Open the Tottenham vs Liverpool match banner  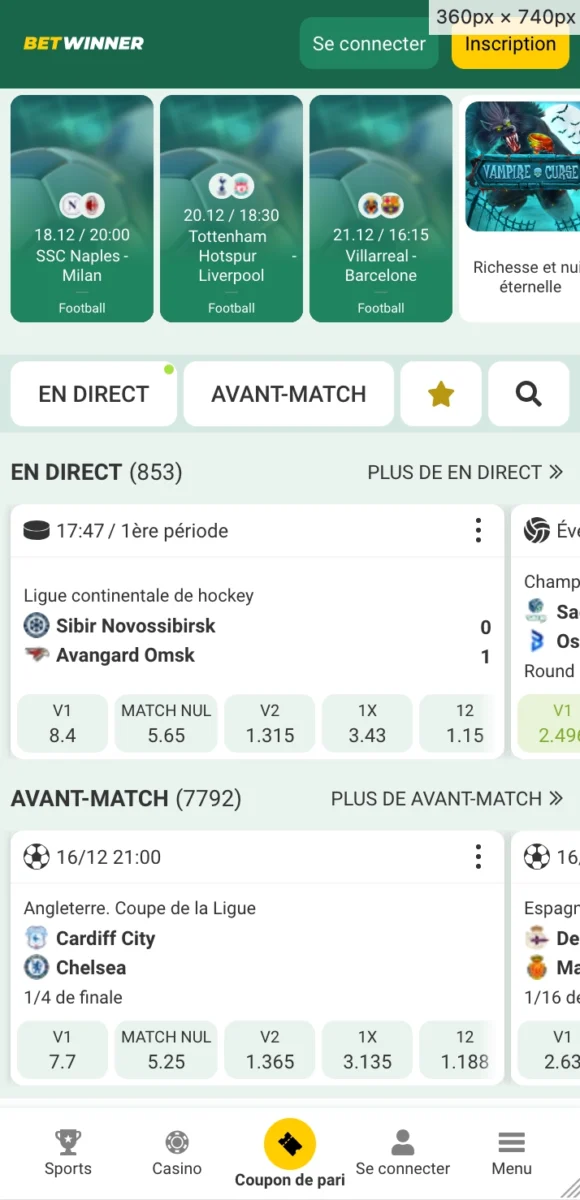pyautogui.click(x=231, y=209)
